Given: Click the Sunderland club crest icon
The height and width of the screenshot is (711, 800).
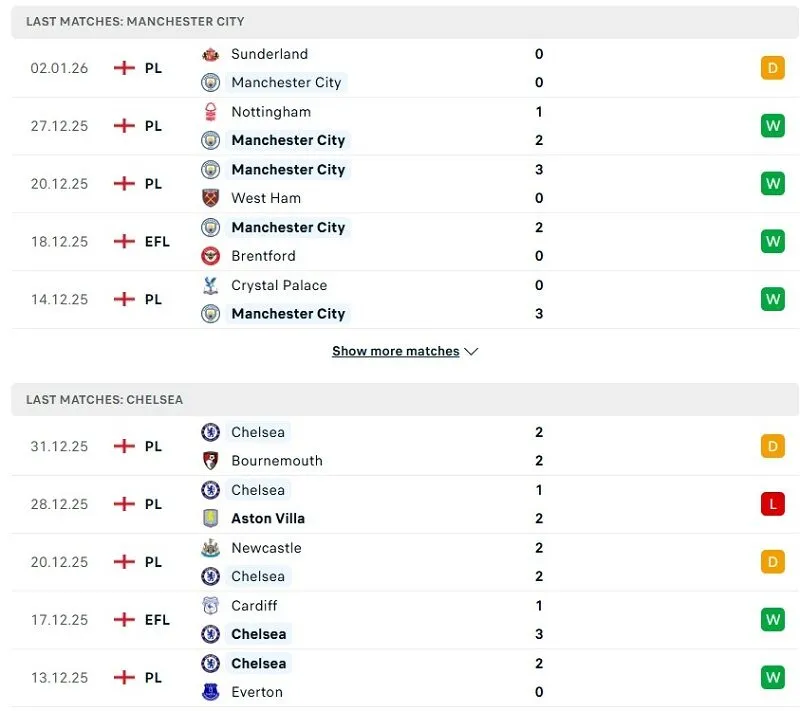Looking at the screenshot, I should click(x=210, y=54).
